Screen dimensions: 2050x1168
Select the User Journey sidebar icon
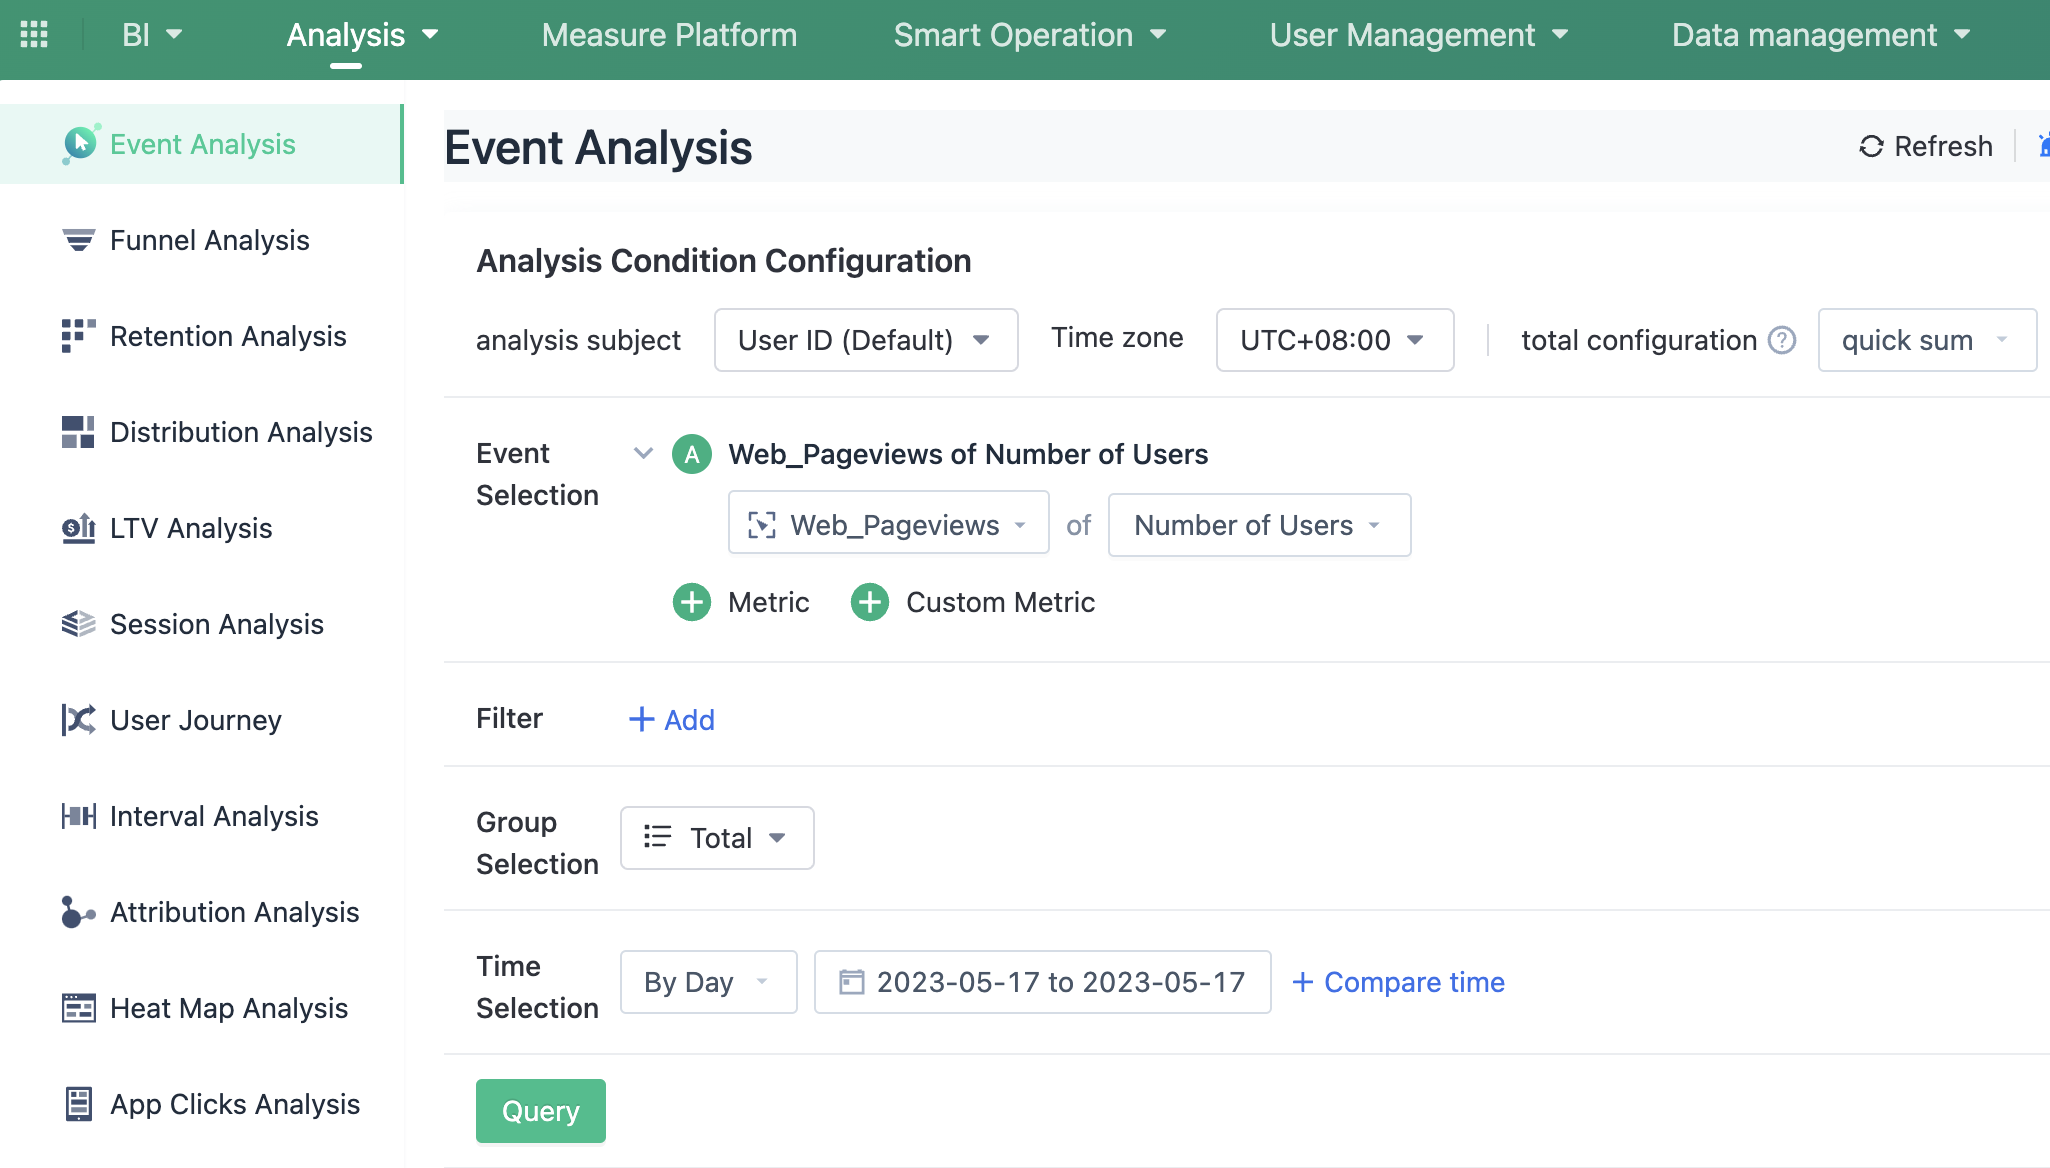coord(78,719)
